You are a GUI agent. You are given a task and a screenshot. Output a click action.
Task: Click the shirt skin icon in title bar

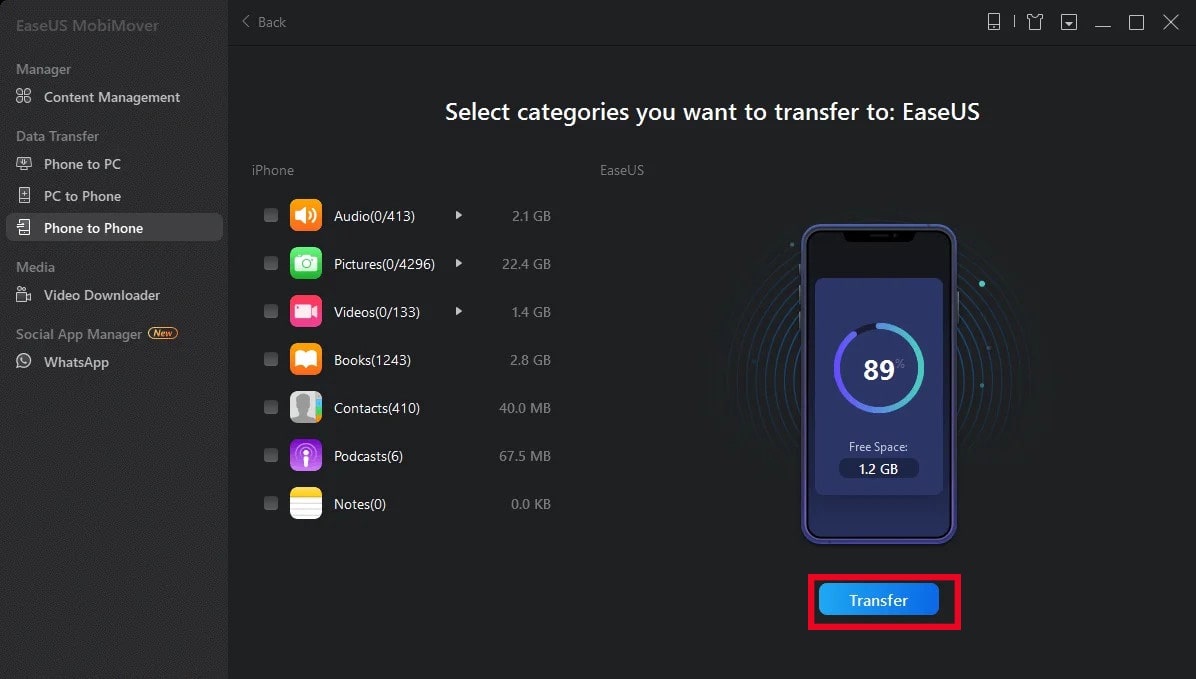[1034, 21]
